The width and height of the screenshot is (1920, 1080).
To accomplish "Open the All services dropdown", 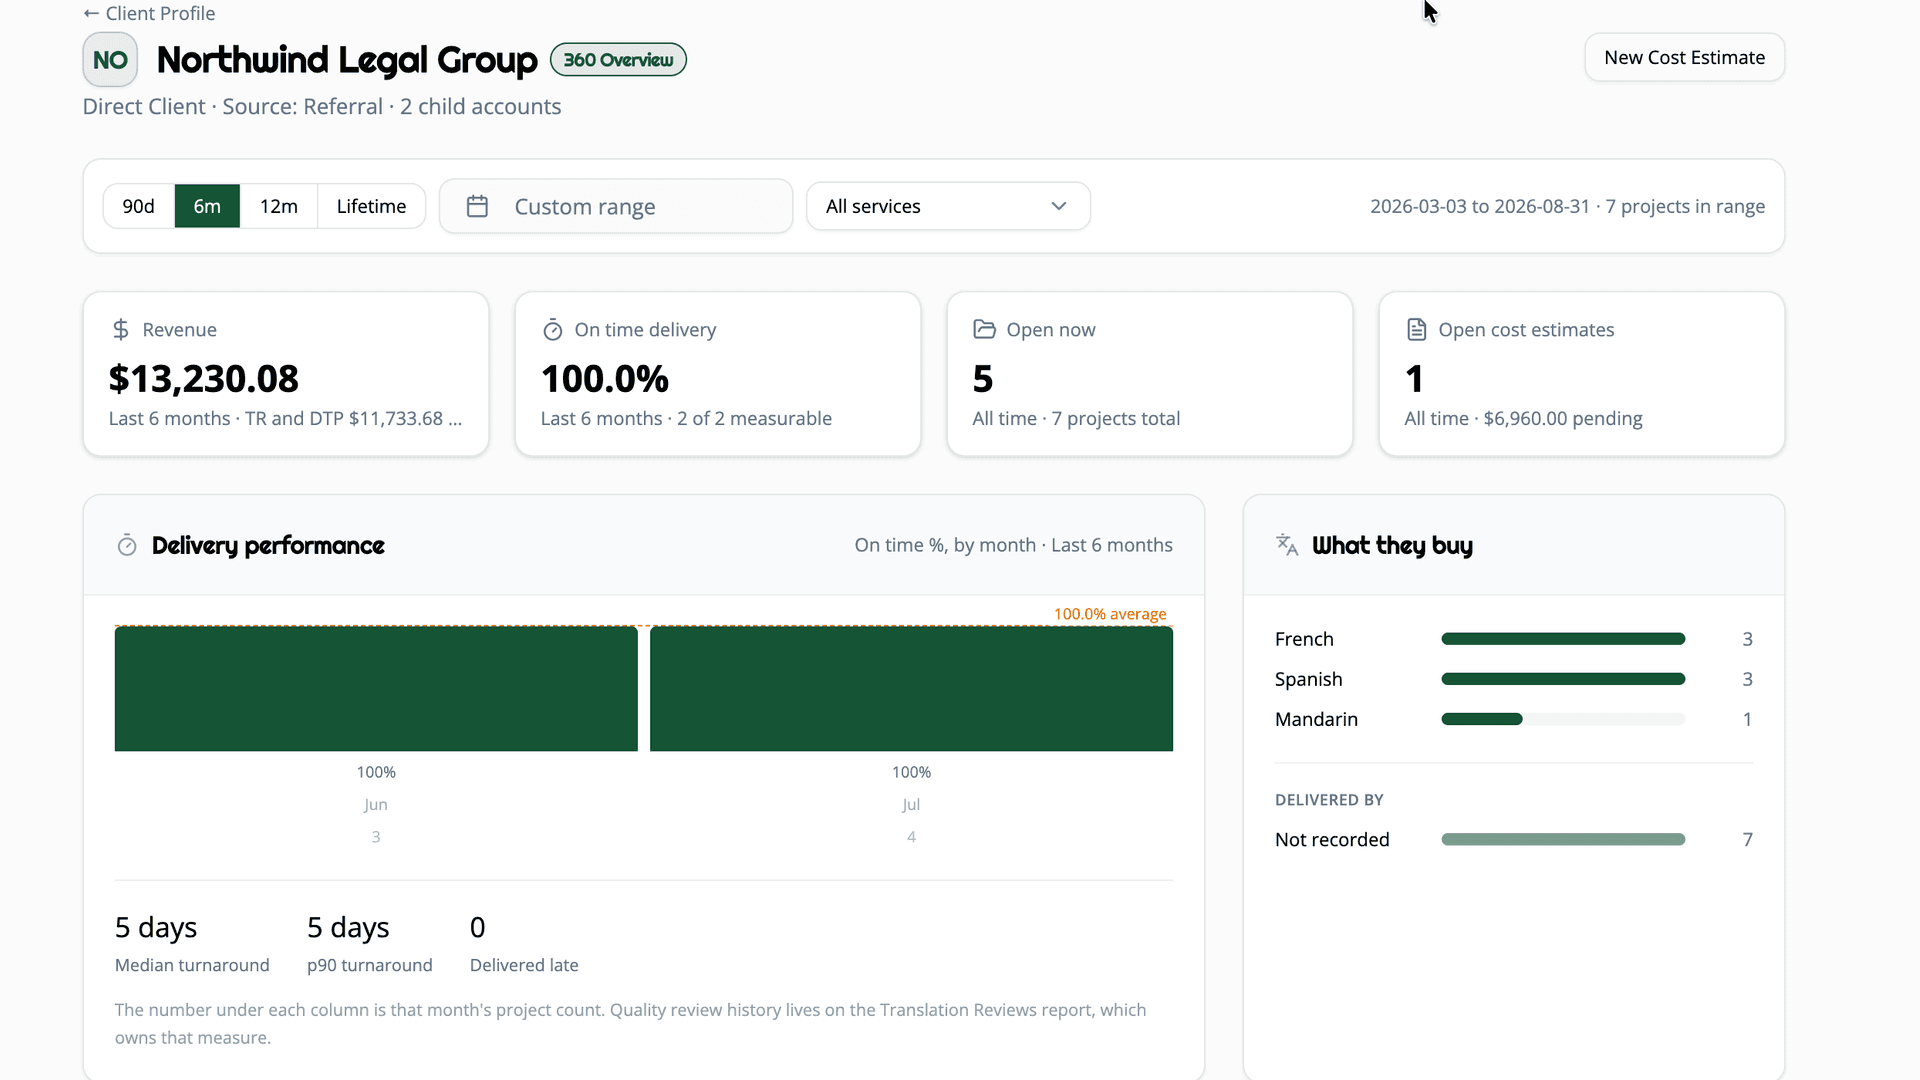I will [948, 206].
